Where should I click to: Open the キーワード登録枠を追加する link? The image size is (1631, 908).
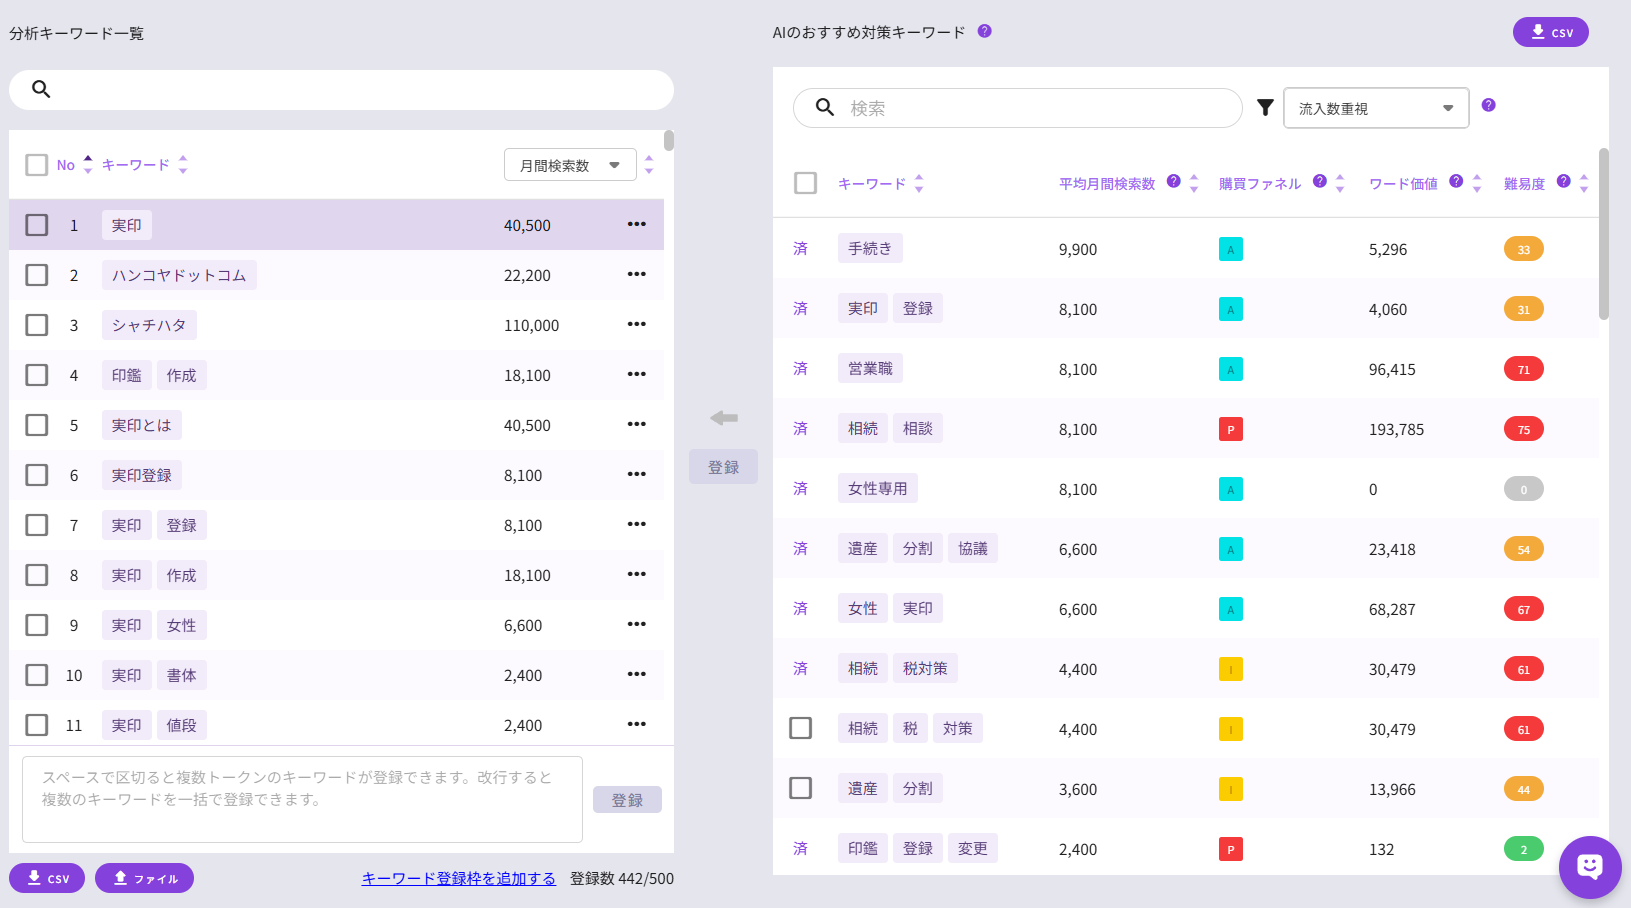click(x=459, y=878)
